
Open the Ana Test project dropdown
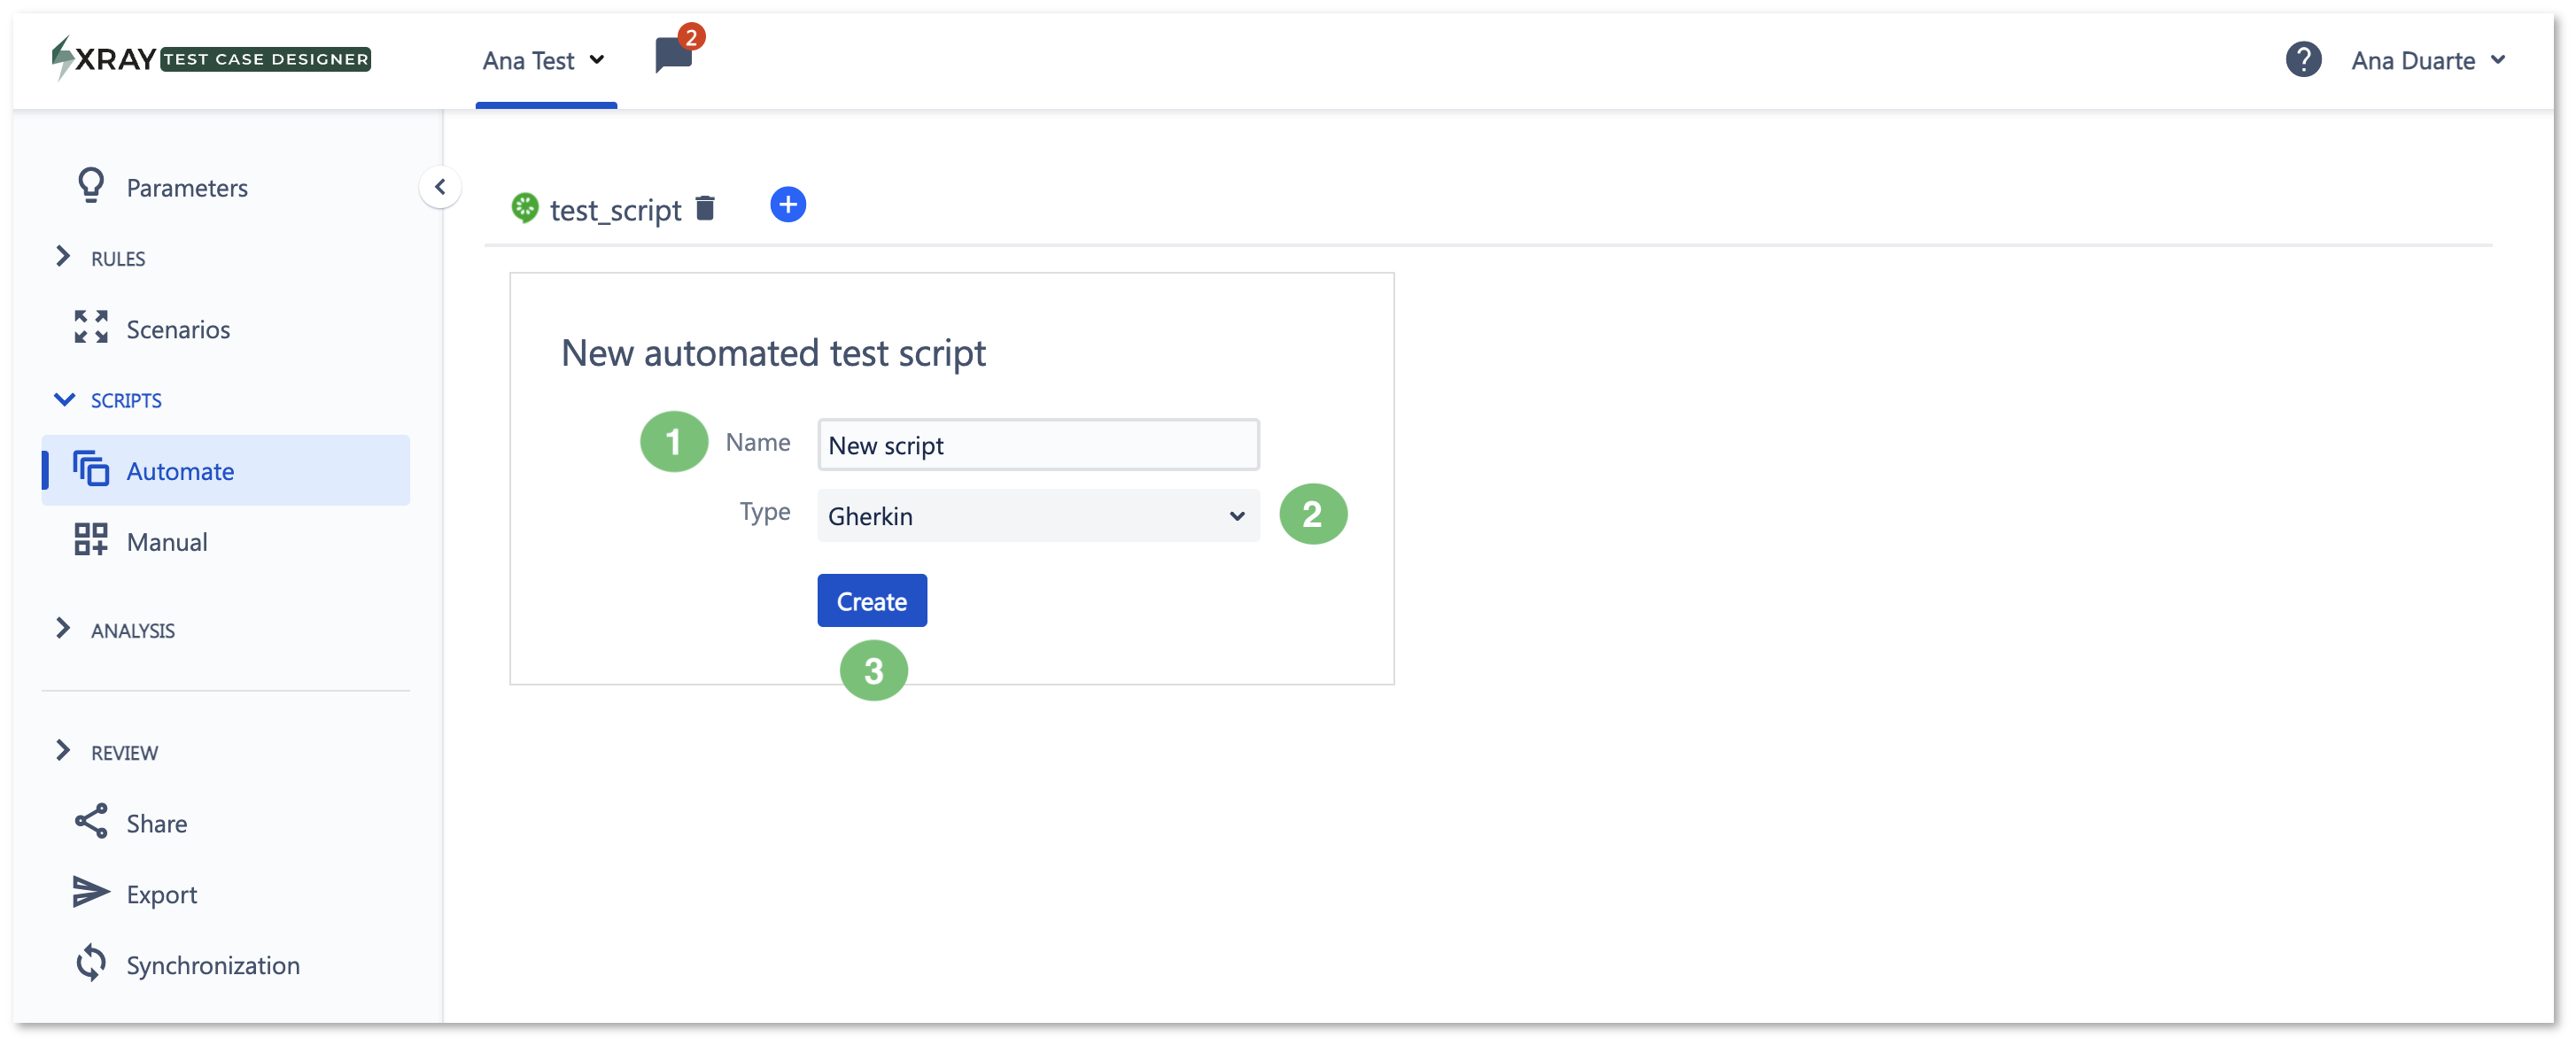point(544,61)
